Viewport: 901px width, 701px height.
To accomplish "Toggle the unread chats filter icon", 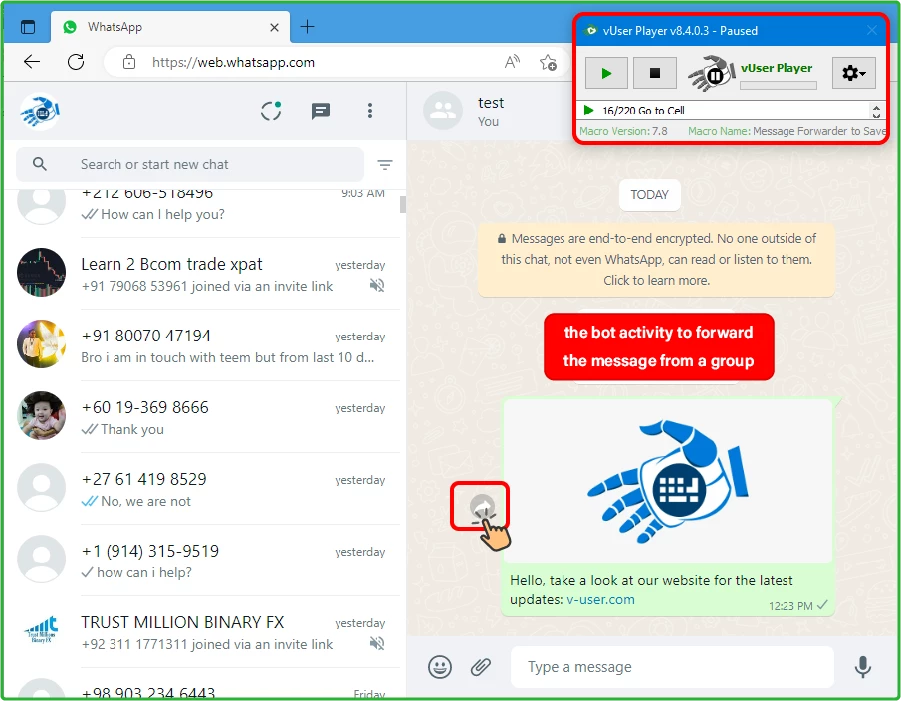I will pos(384,165).
